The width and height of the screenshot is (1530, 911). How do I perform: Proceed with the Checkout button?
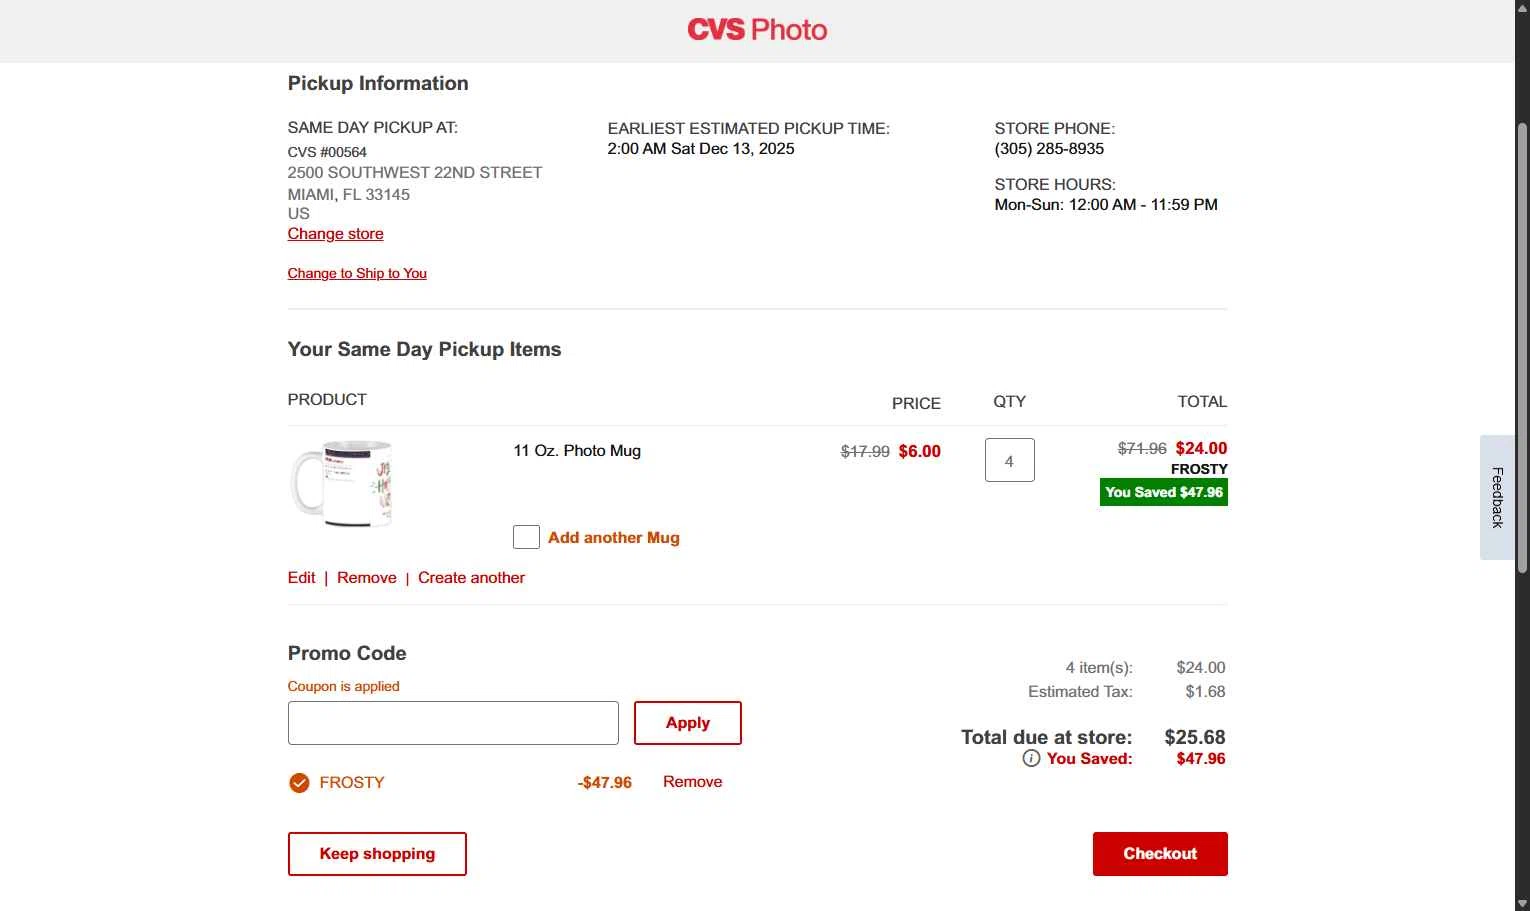(x=1160, y=854)
